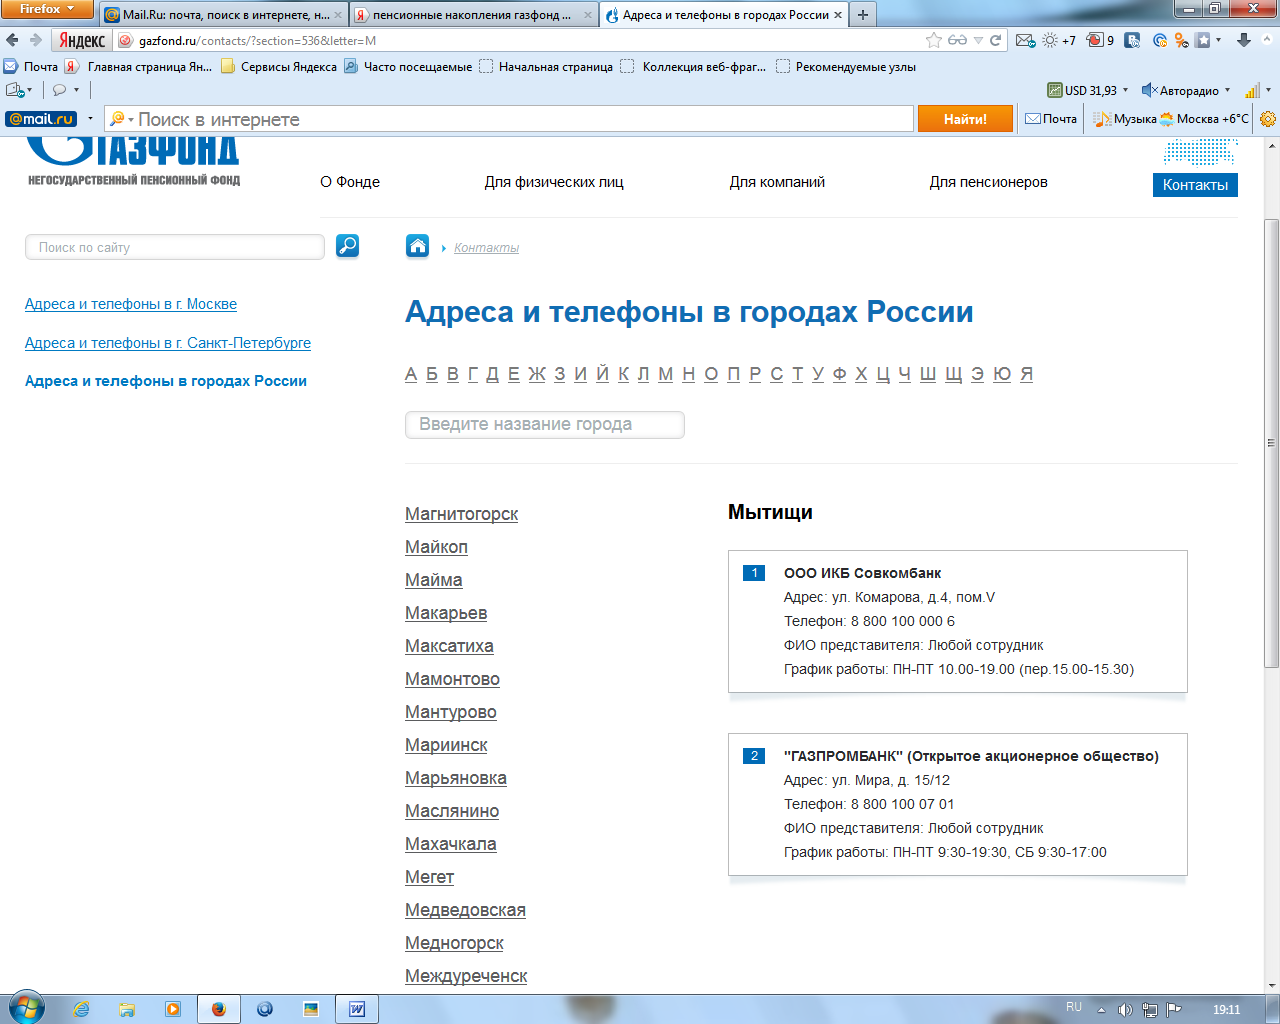Click the @mail.ru logo button
This screenshot has height=1024, width=1280.
coord(41,119)
